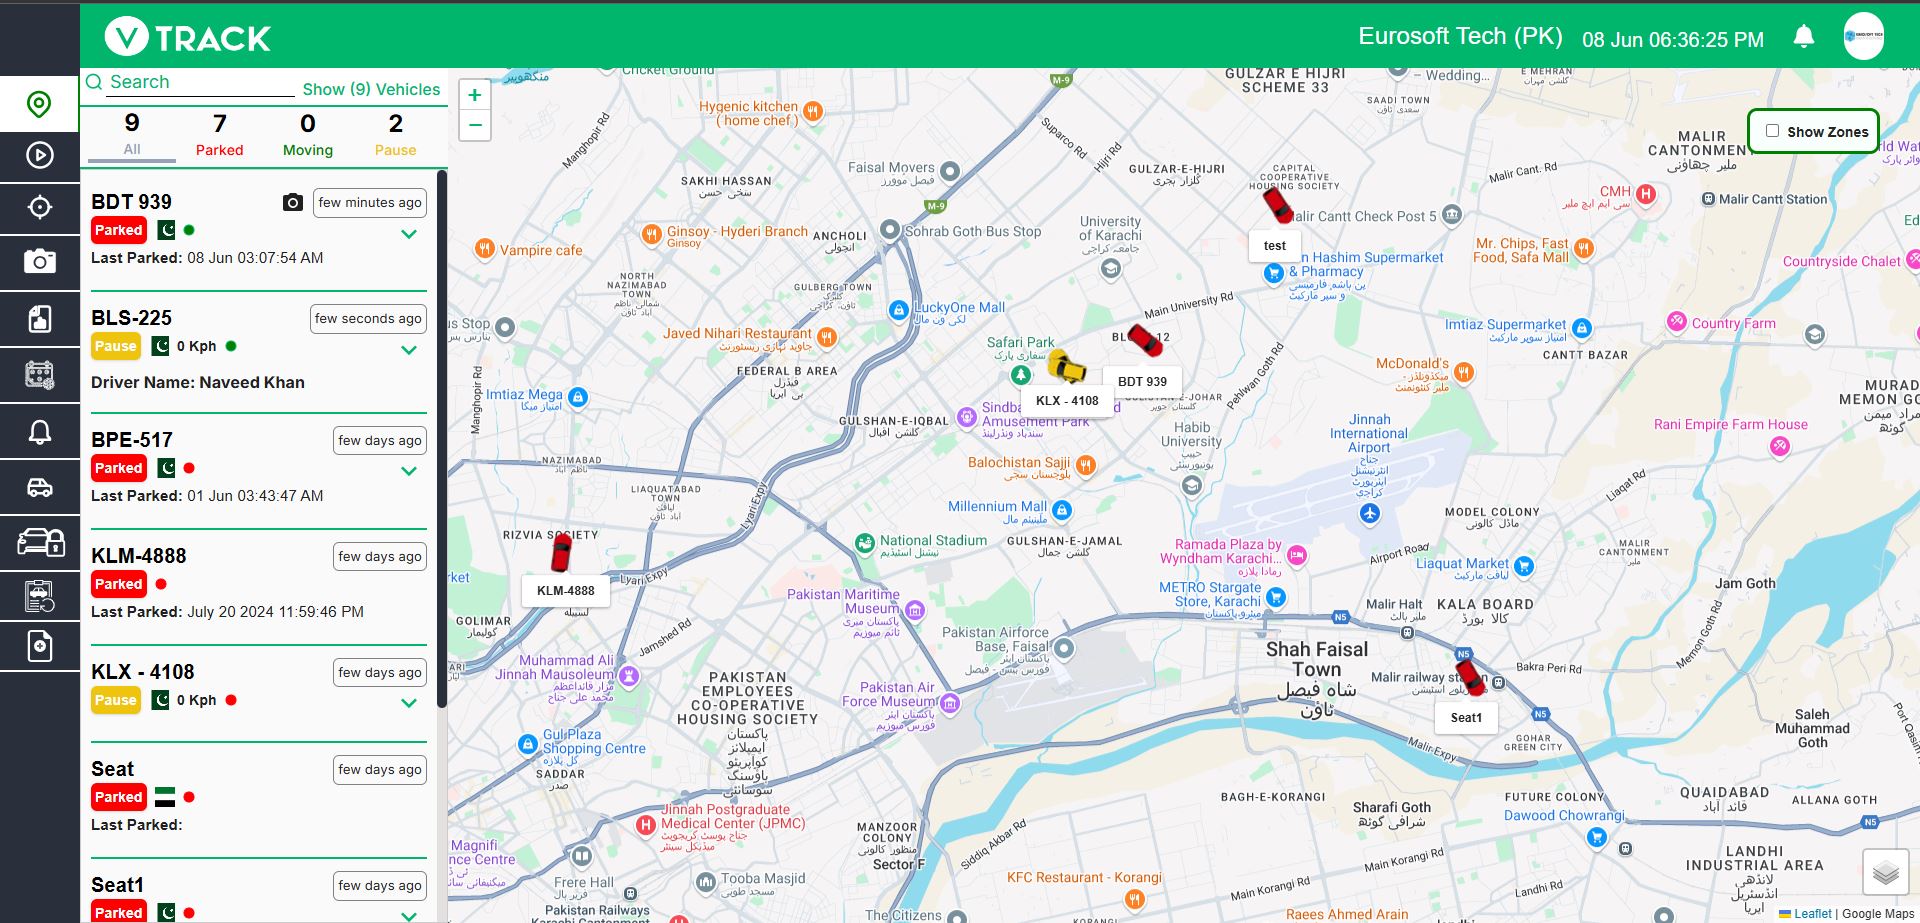
Task: Click the Parked status of BDT 939
Action: click(x=119, y=230)
